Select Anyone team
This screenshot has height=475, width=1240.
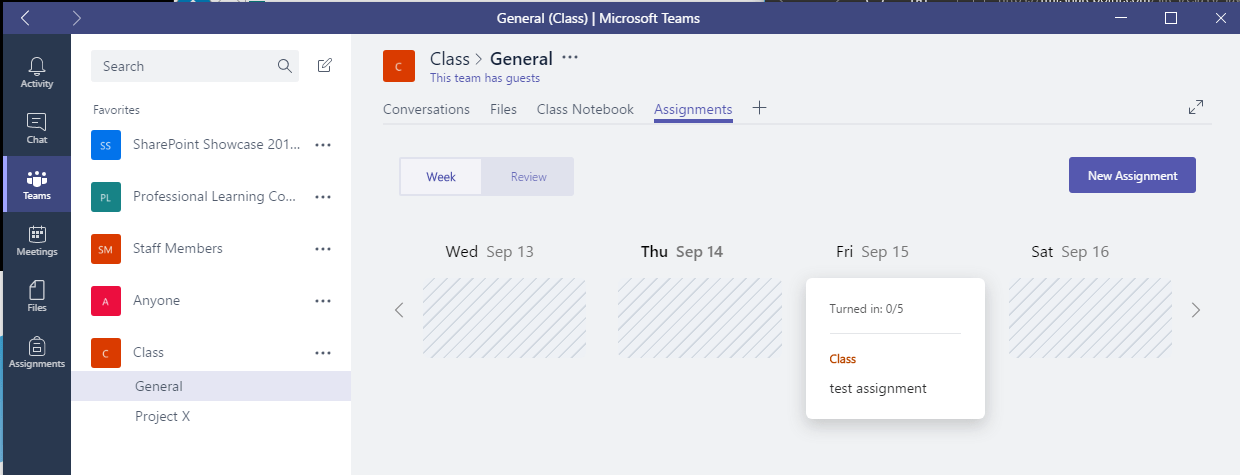(156, 301)
